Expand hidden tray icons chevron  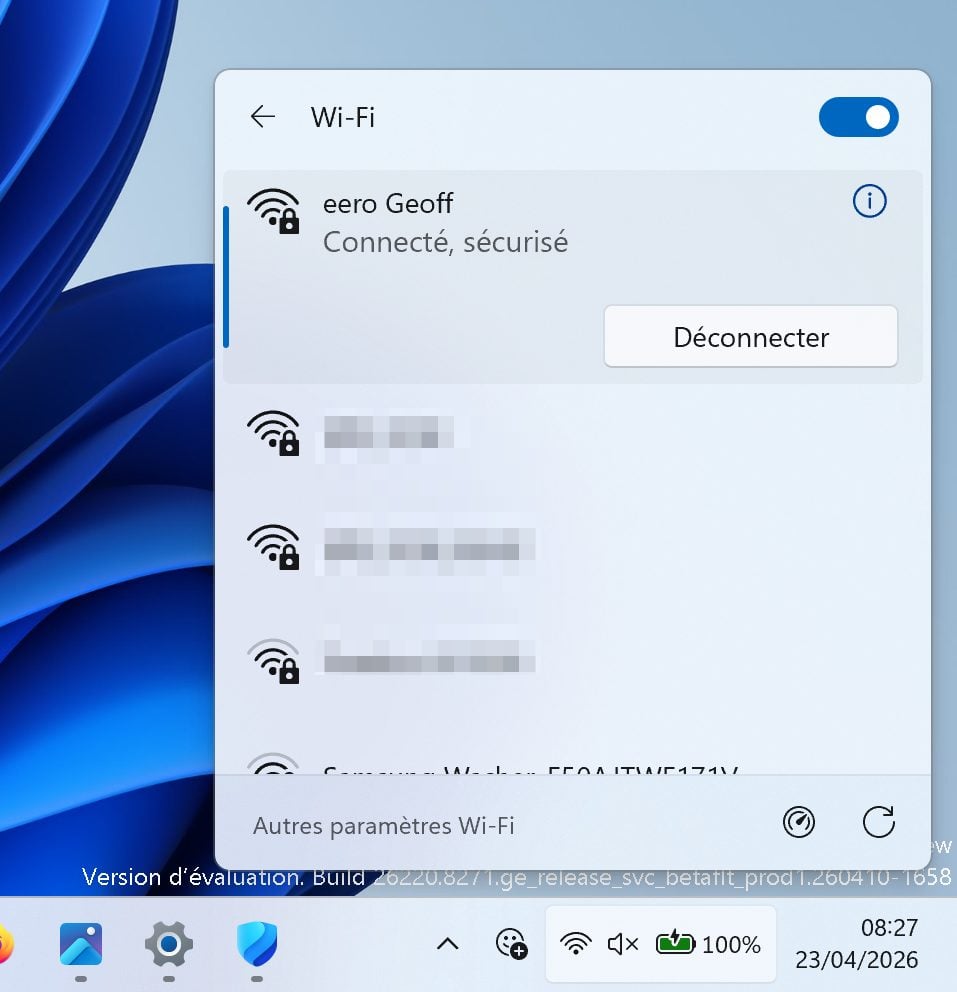click(x=448, y=943)
